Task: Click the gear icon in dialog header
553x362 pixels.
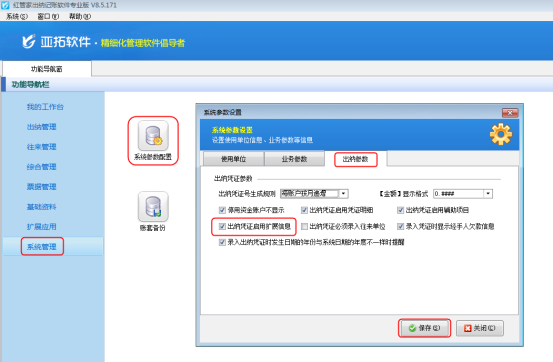Action: pos(500,134)
